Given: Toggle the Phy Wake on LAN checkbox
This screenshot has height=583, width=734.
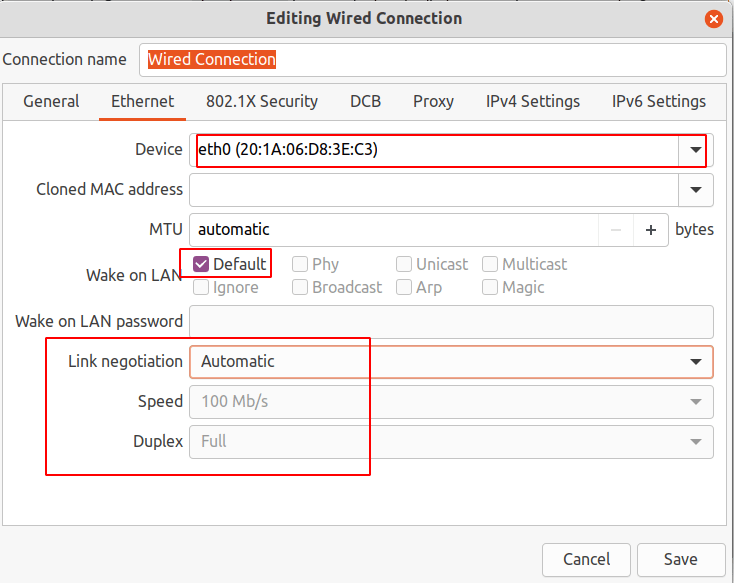Looking at the screenshot, I should (300, 264).
